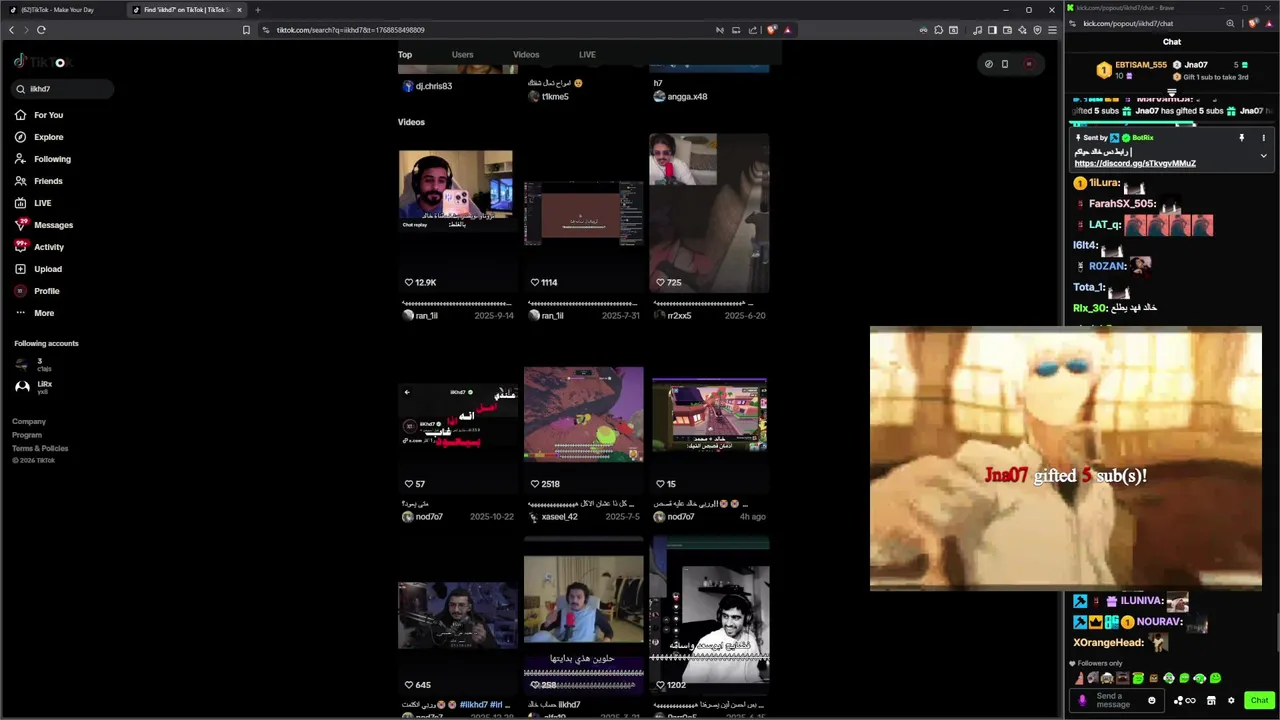Click the TikTok address bar URL
This screenshot has height=720, width=1280.
(x=350, y=30)
